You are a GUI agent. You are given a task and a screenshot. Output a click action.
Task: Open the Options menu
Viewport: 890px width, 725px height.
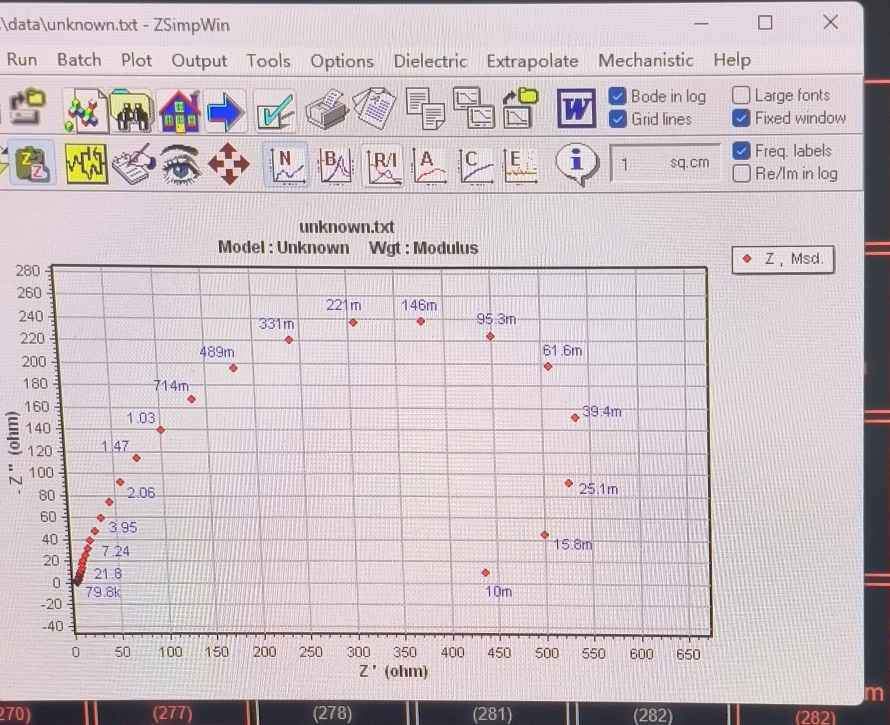(342, 61)
